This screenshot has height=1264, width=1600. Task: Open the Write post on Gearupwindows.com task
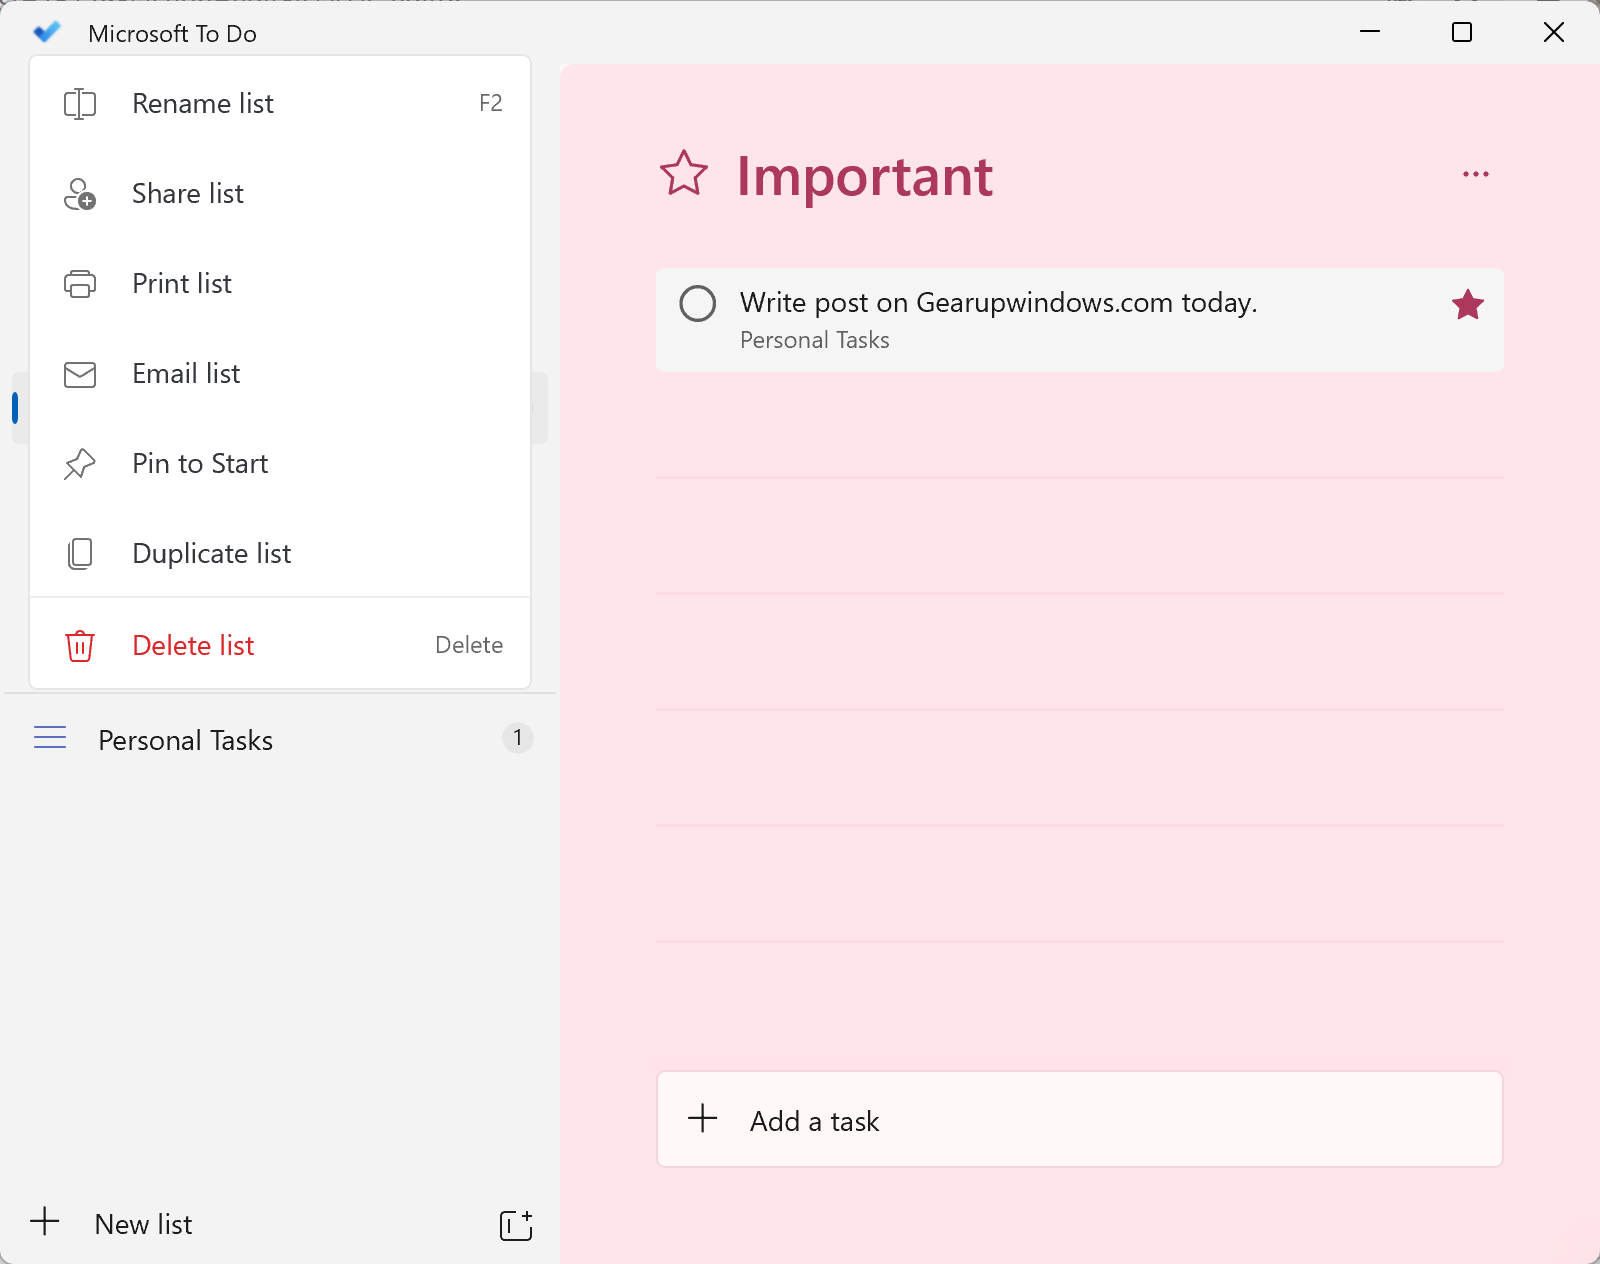coord(1080,320)
